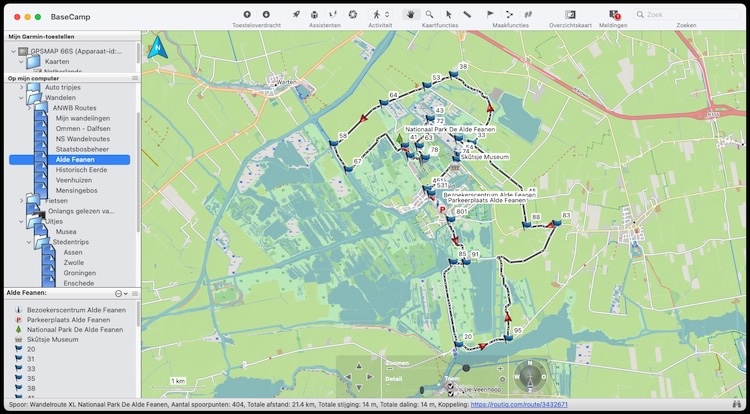Viewport: 750px width, 414px height.
Task: Select the magnifier zoom tool
Action: [430, 15]
